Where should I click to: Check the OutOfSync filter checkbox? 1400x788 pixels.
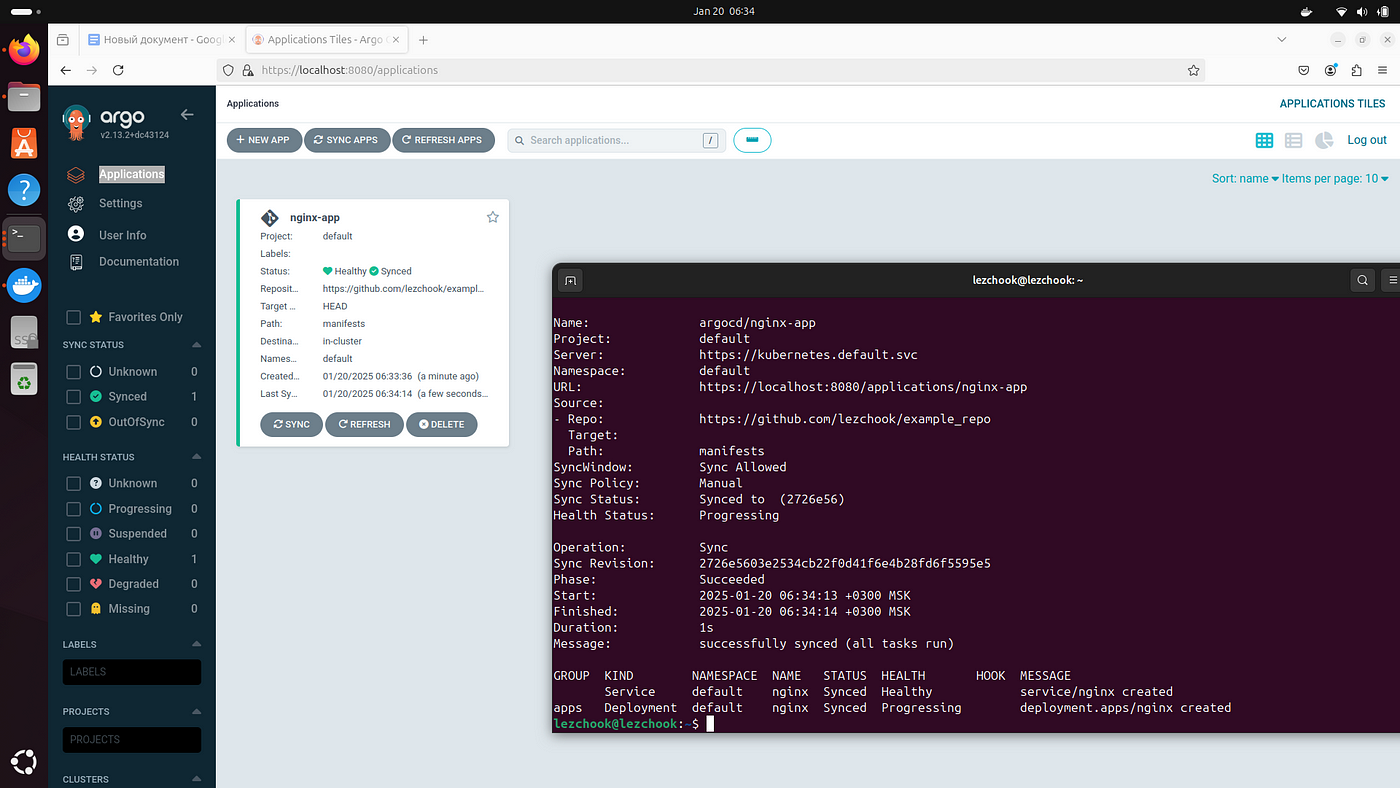click(x=73, y=422)
